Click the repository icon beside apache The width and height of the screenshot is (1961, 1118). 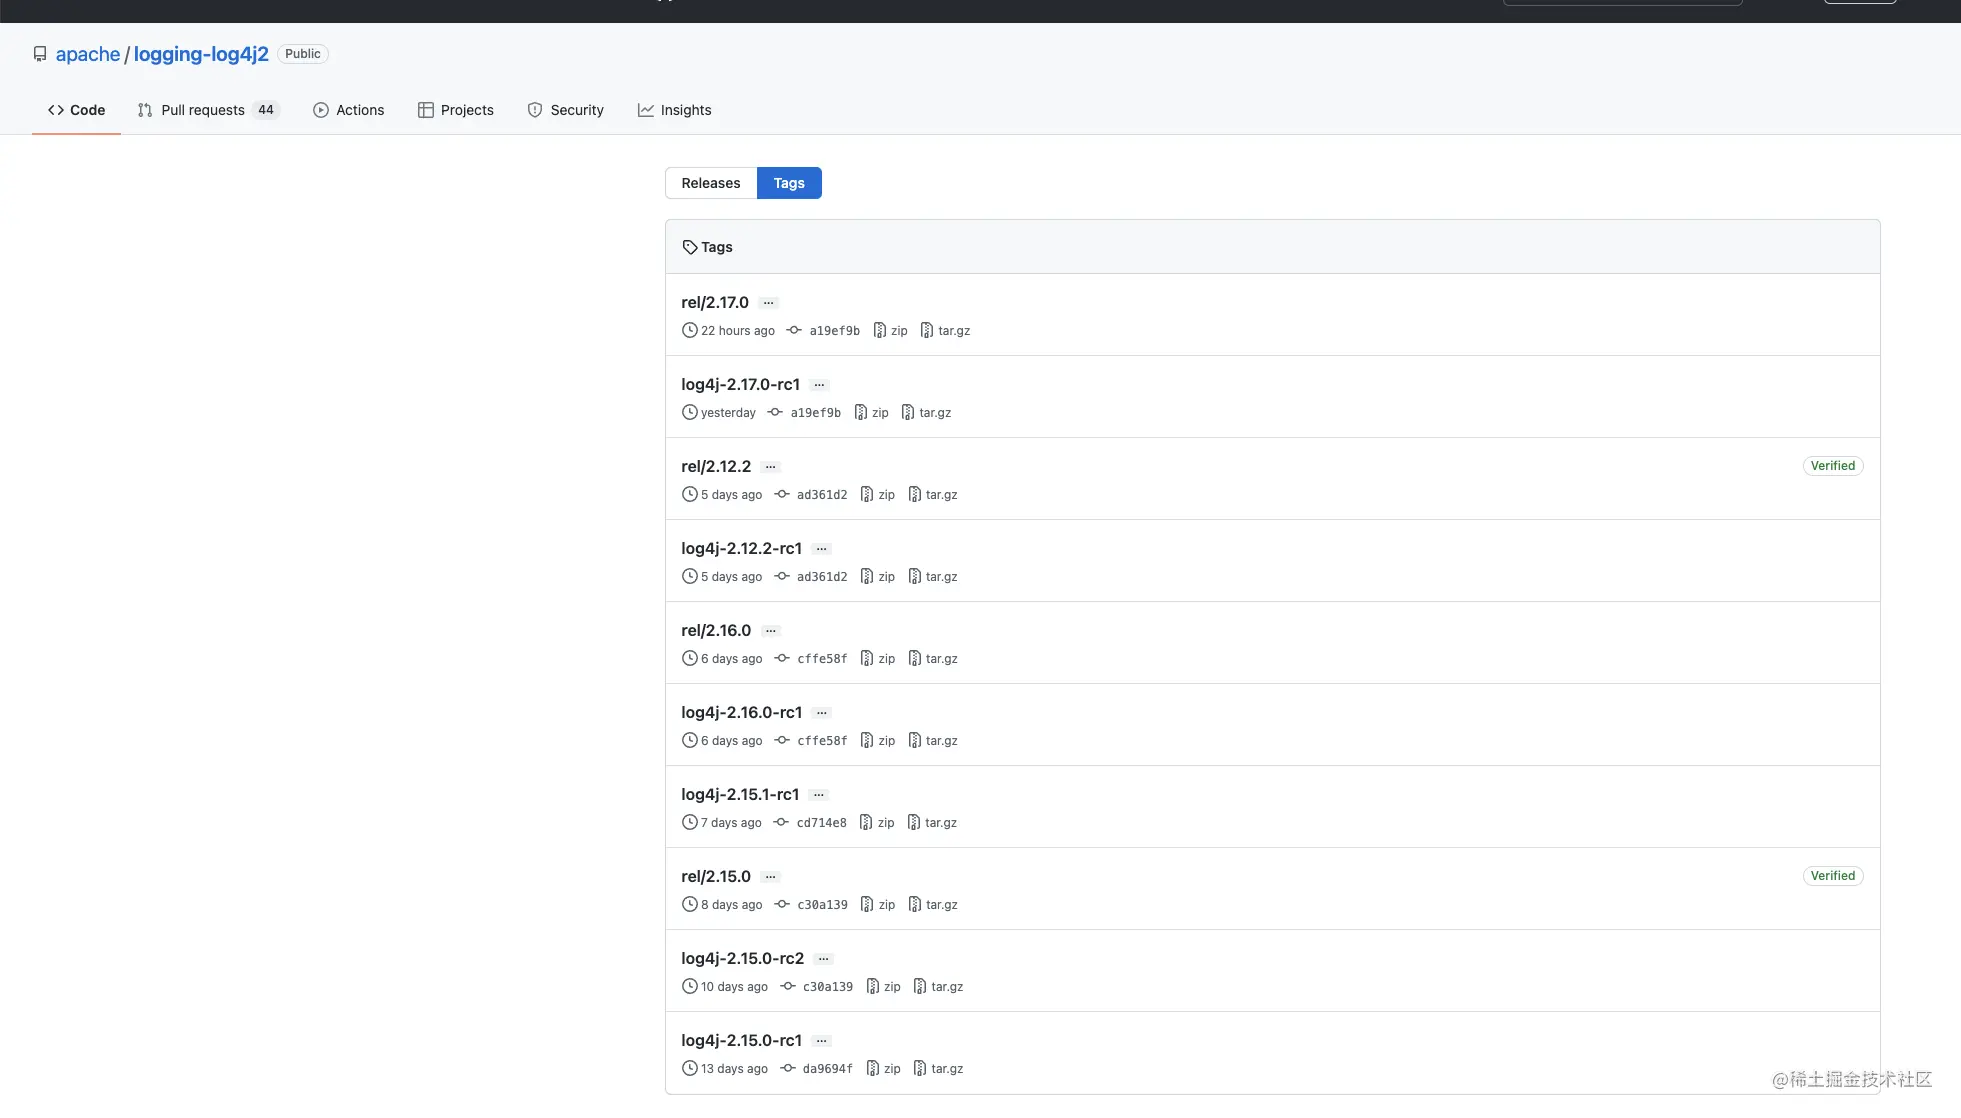[40, 54]
